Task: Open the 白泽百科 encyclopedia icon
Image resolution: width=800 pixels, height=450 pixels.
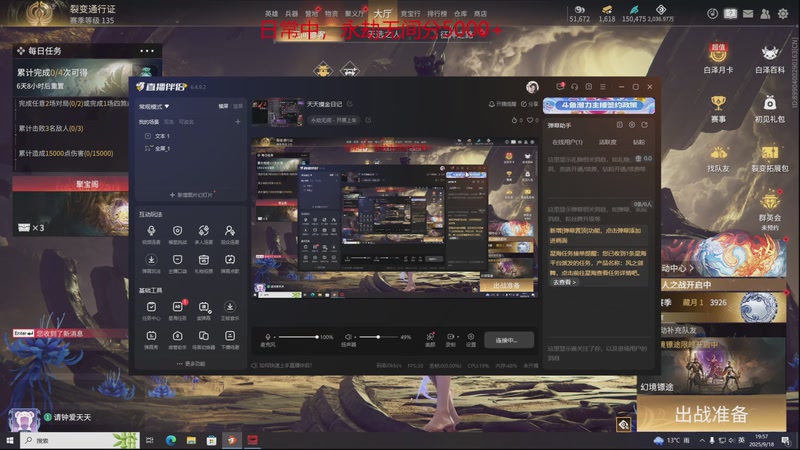Action: [769, 54]
